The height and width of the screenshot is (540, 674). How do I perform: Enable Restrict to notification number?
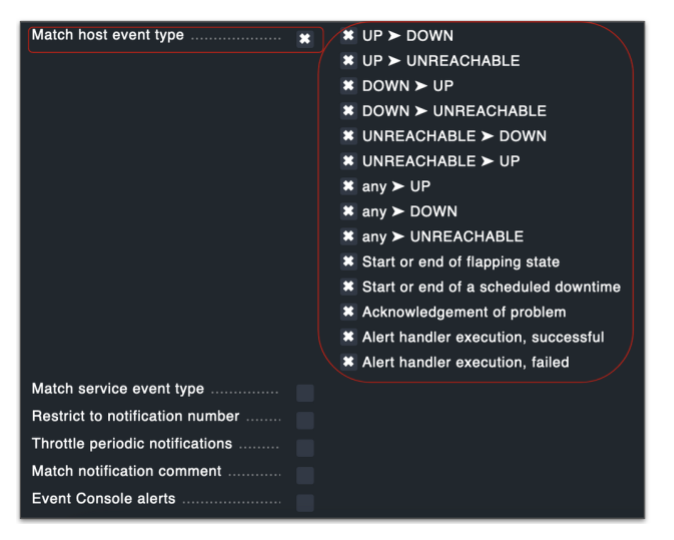tap(305, 420)
